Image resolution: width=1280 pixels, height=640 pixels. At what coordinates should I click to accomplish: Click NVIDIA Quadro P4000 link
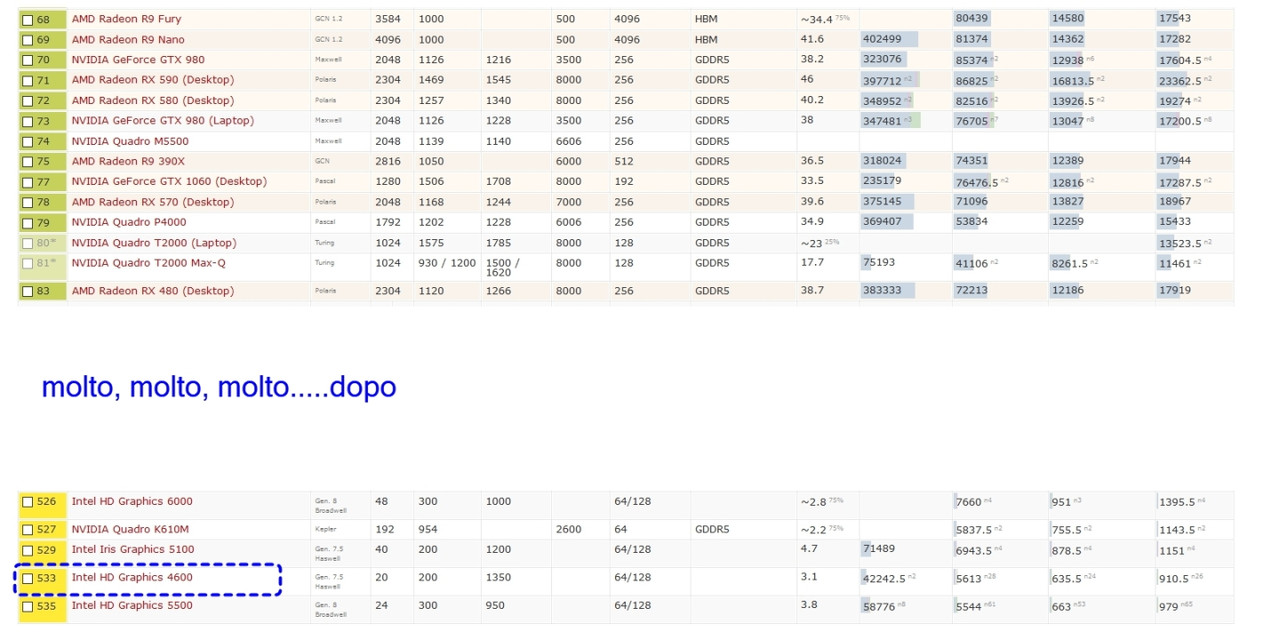[129, 222]
